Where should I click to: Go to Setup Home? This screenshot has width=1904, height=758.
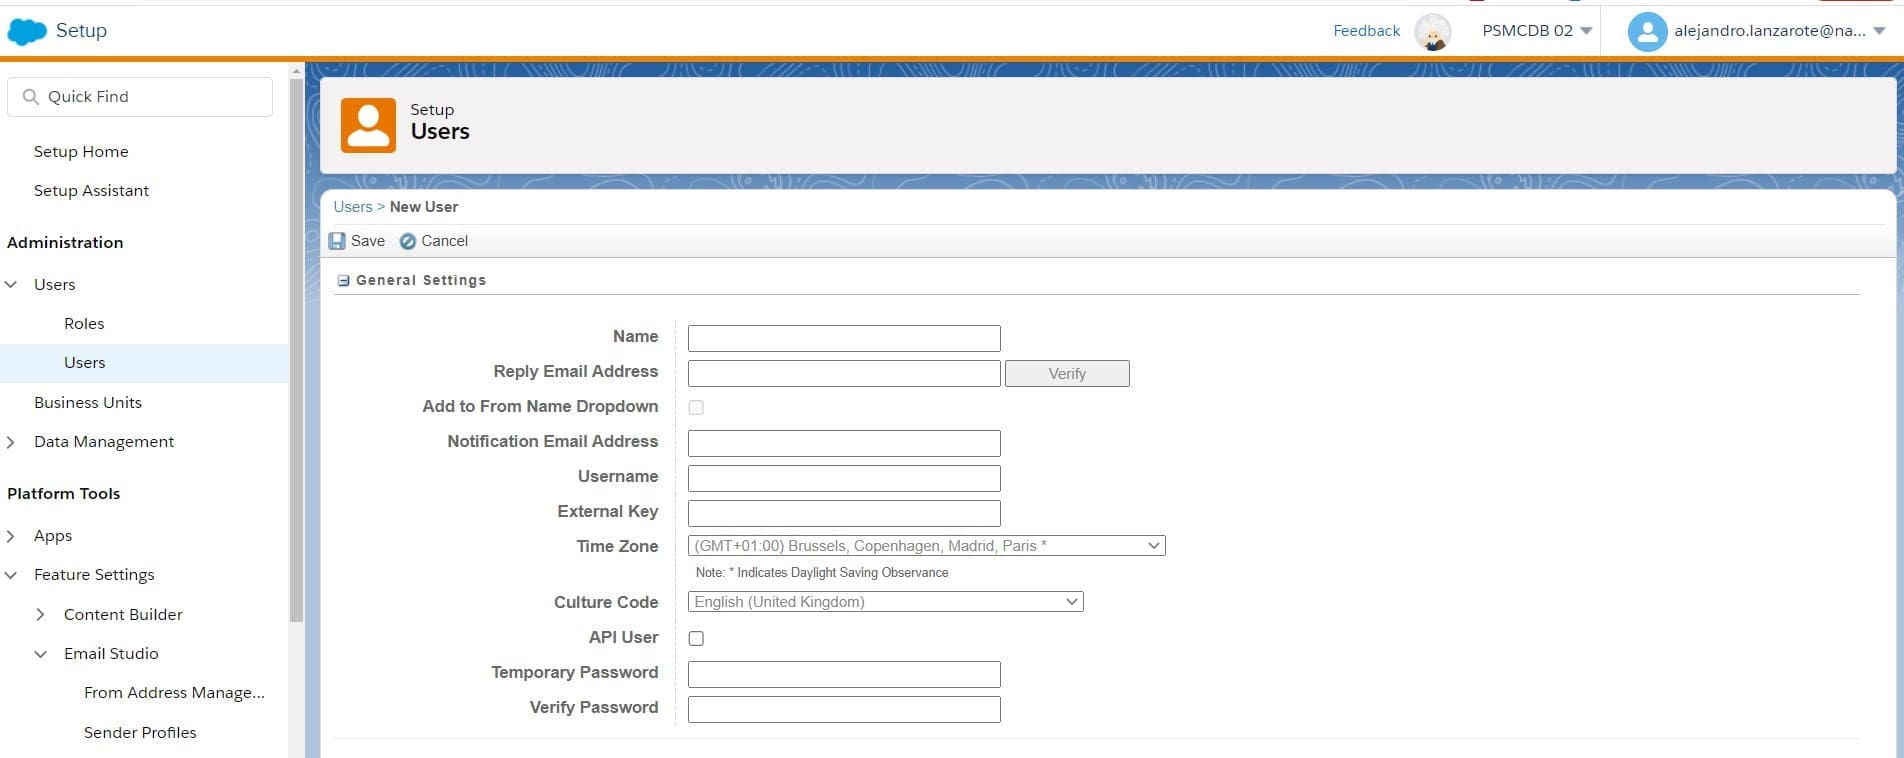[x=81, y=152]
